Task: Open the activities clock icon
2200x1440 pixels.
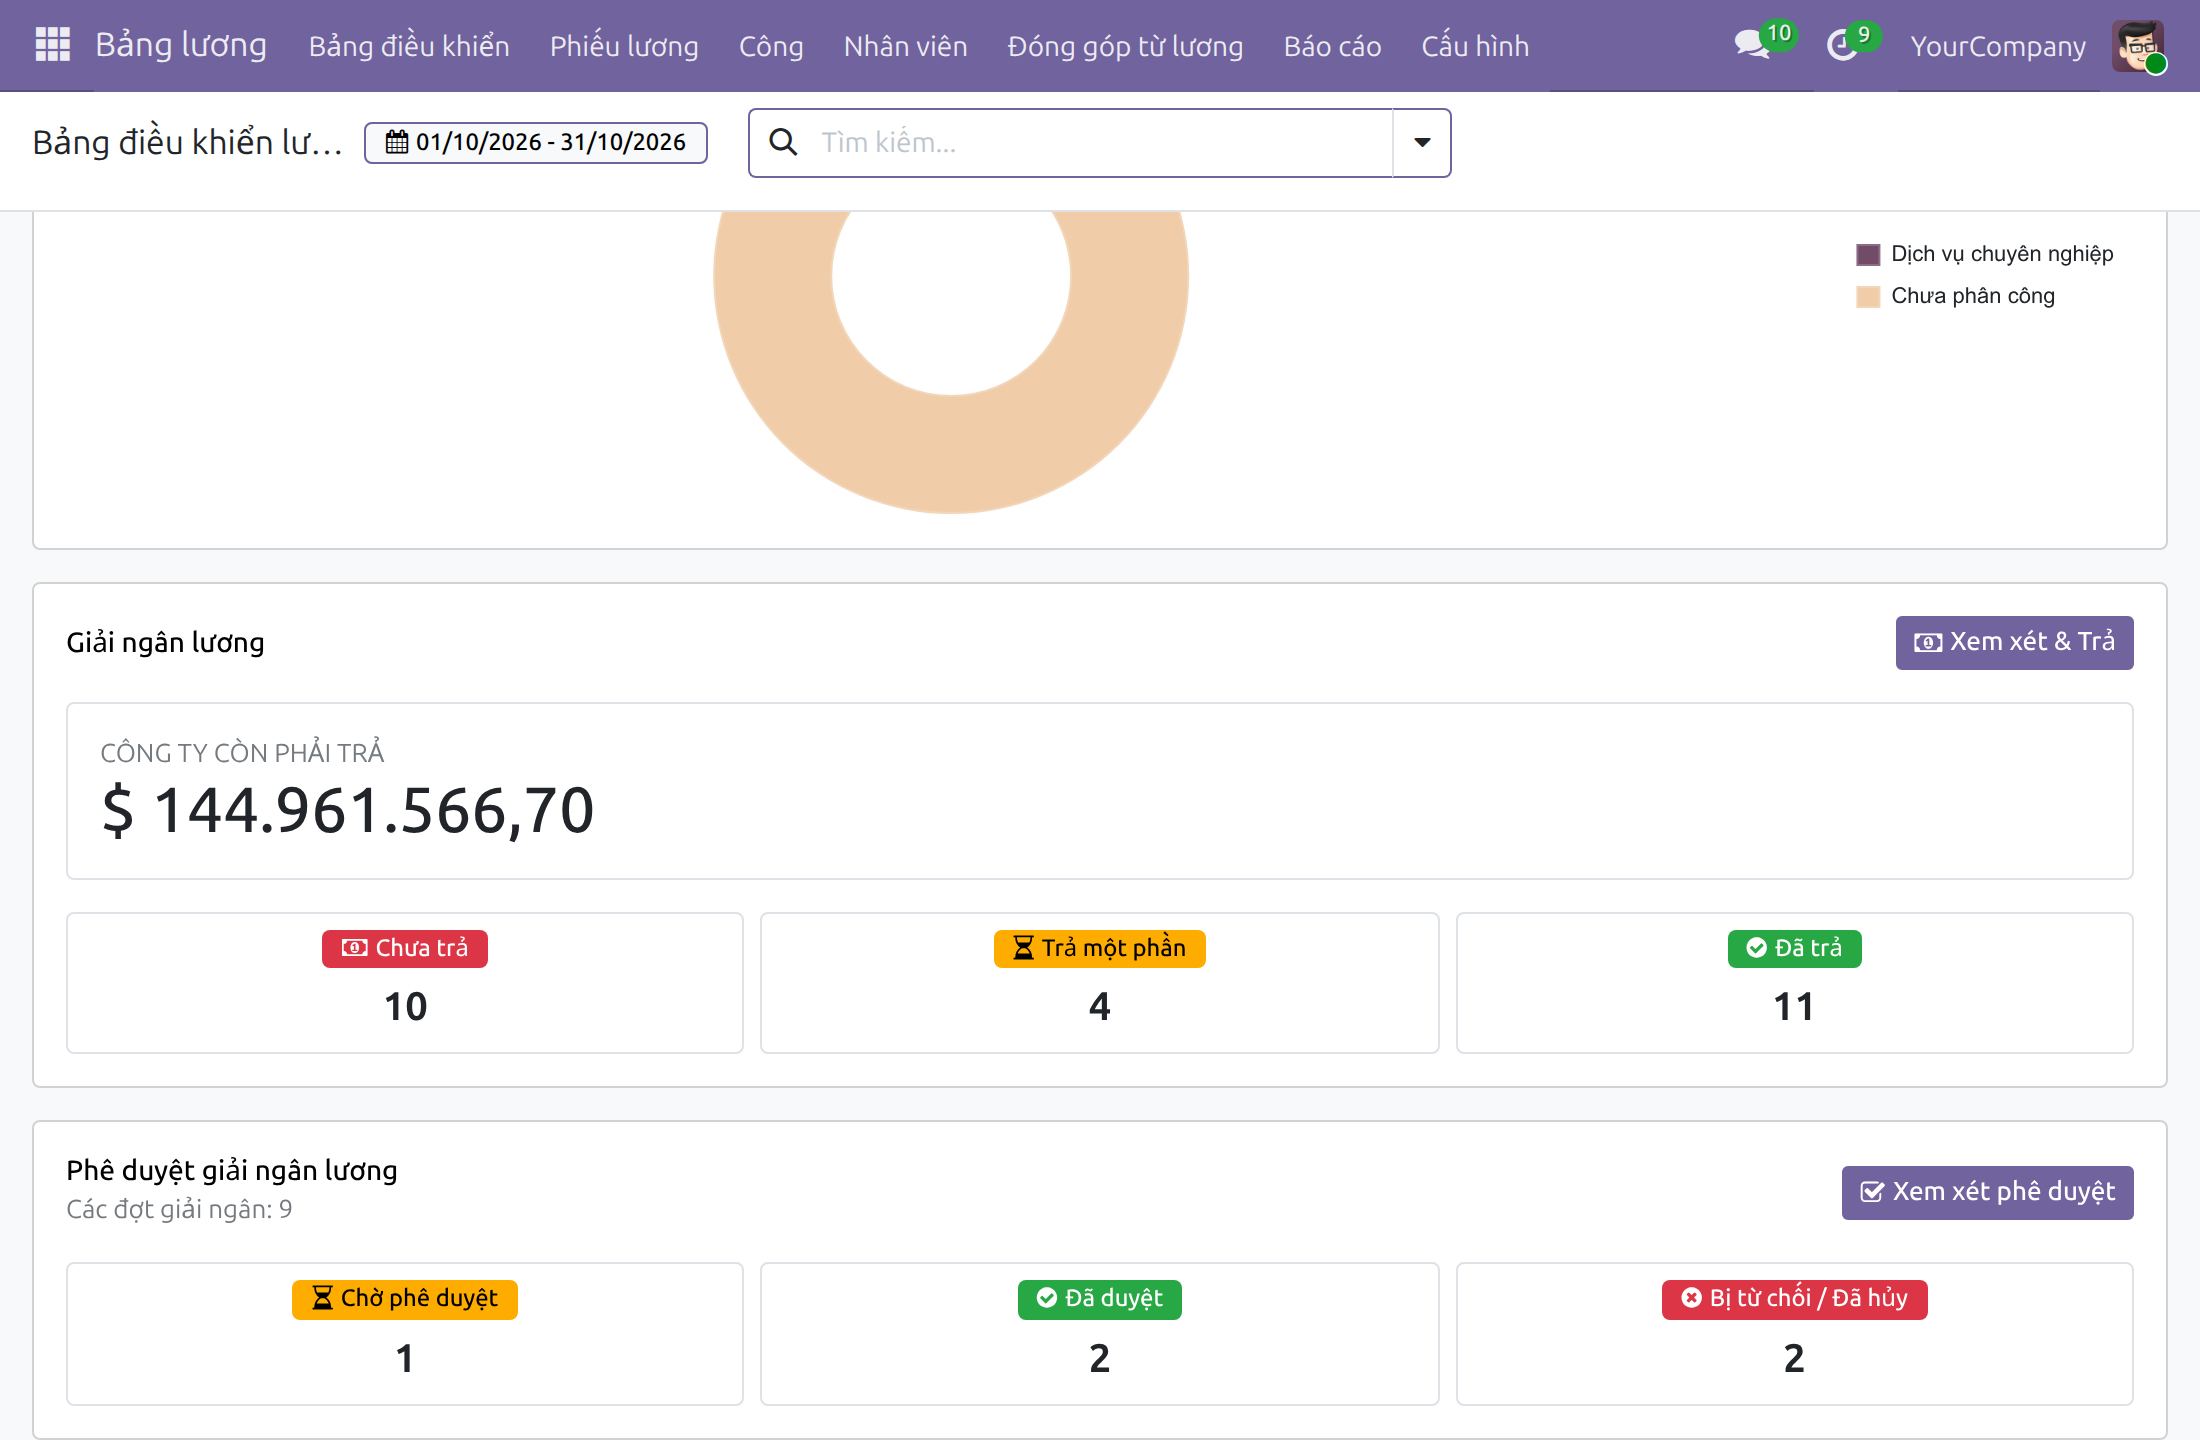Action: (1842, 45)
